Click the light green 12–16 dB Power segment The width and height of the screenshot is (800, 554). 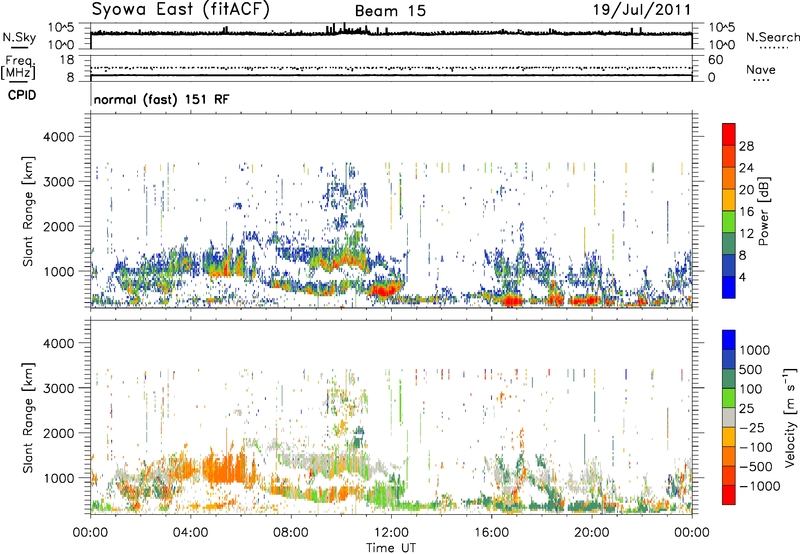[729, 221]
